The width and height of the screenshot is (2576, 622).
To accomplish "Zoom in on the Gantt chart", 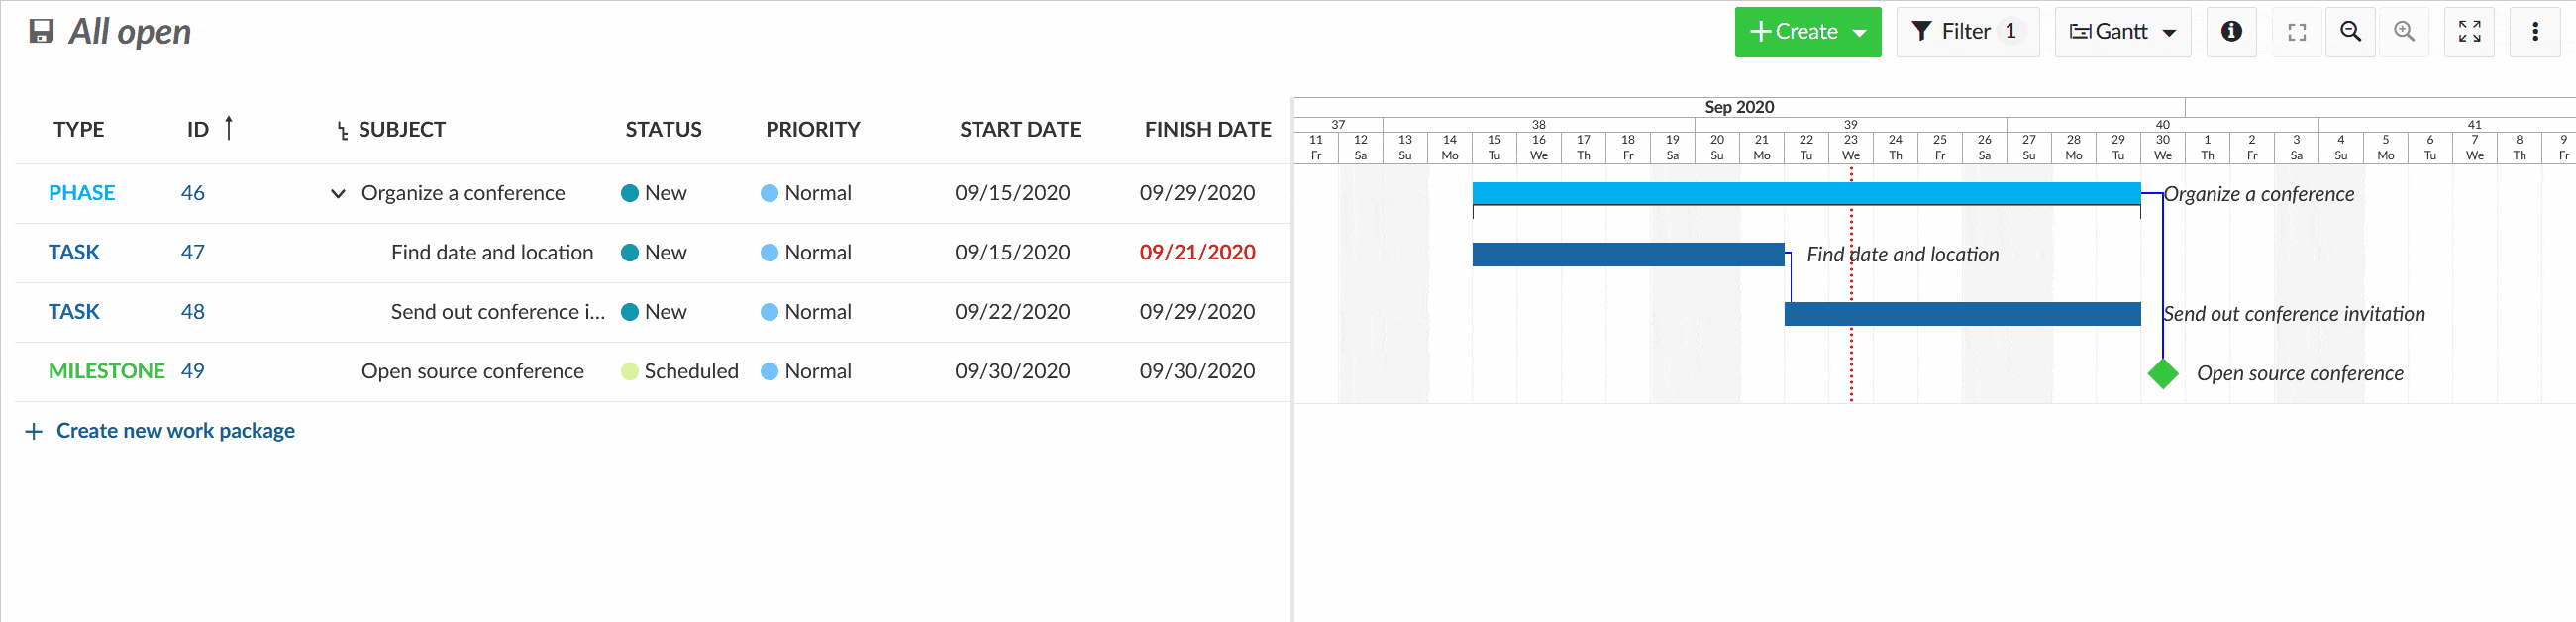I will click(2405, 31).
